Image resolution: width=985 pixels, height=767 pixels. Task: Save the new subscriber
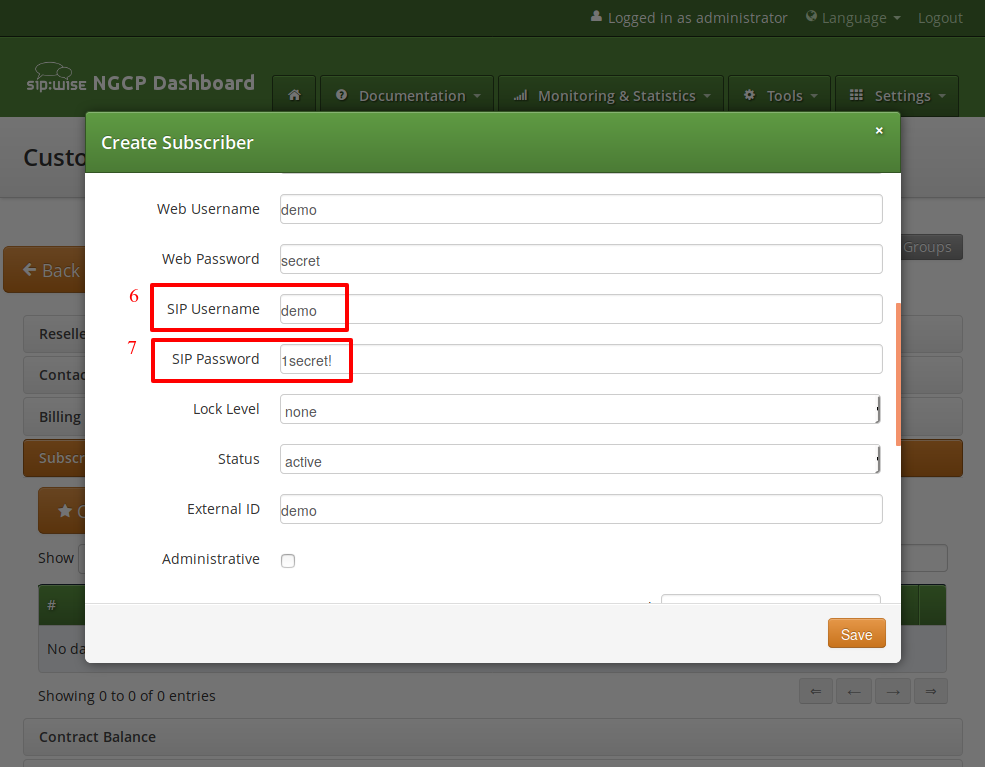coord(856,634)
